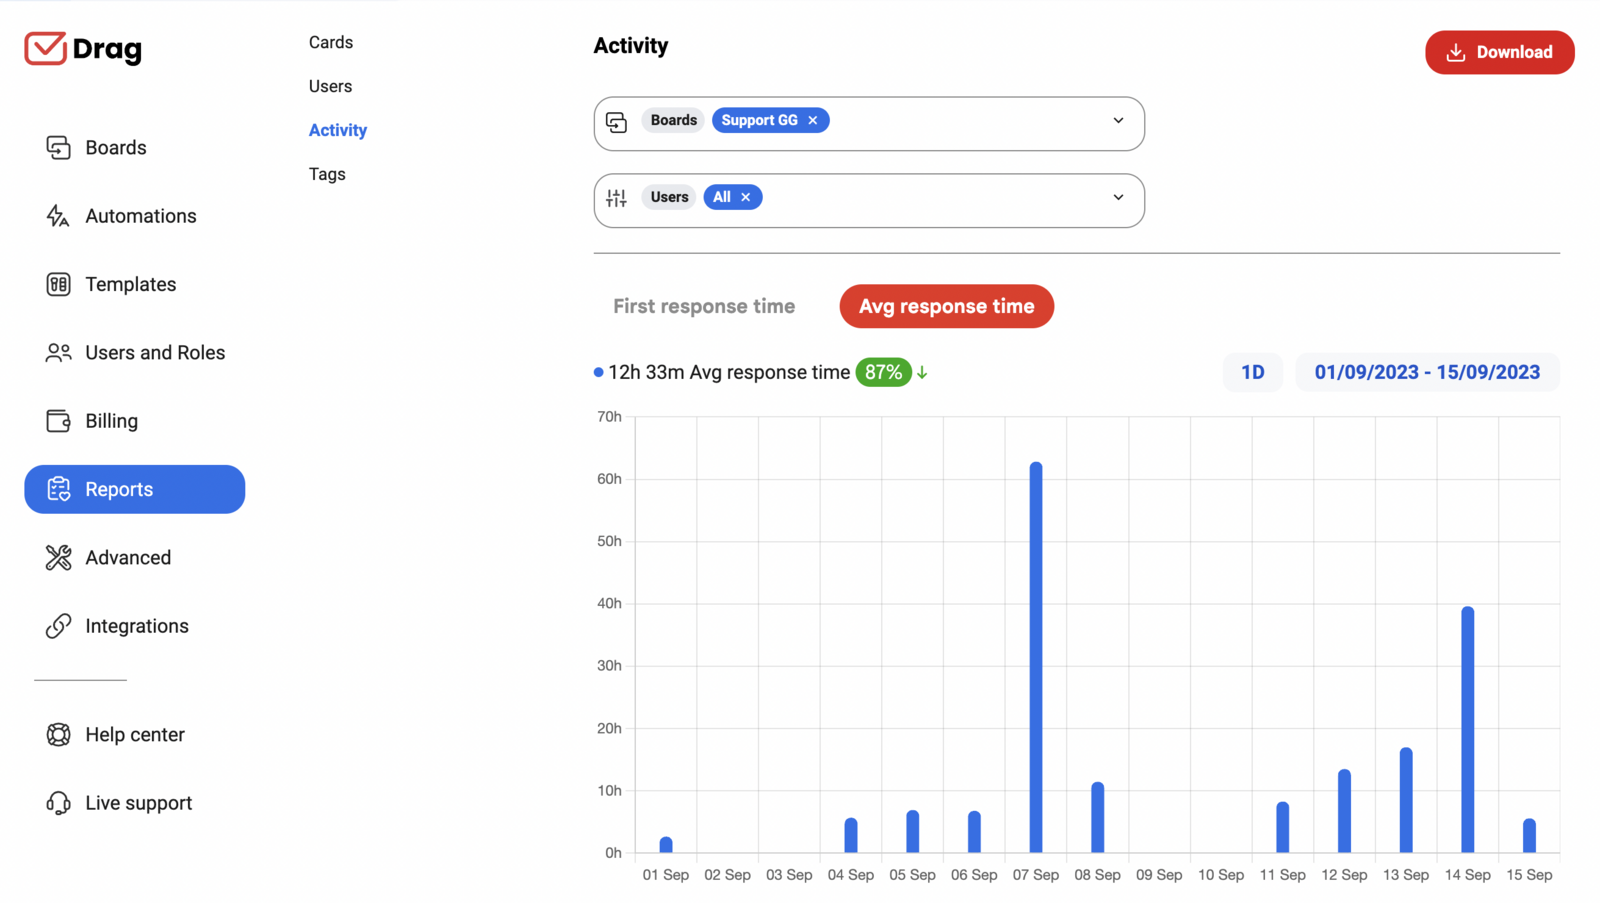Select Reports in the sidebar
This screenshot has width=1600, height=903.
[x=135, y=489]
